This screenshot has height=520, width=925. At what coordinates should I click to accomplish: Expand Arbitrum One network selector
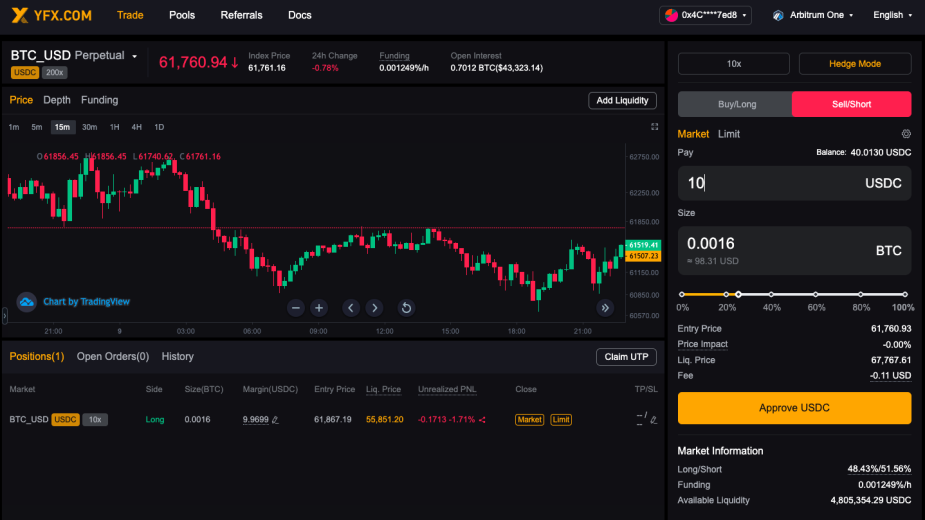tap(814, 15)
